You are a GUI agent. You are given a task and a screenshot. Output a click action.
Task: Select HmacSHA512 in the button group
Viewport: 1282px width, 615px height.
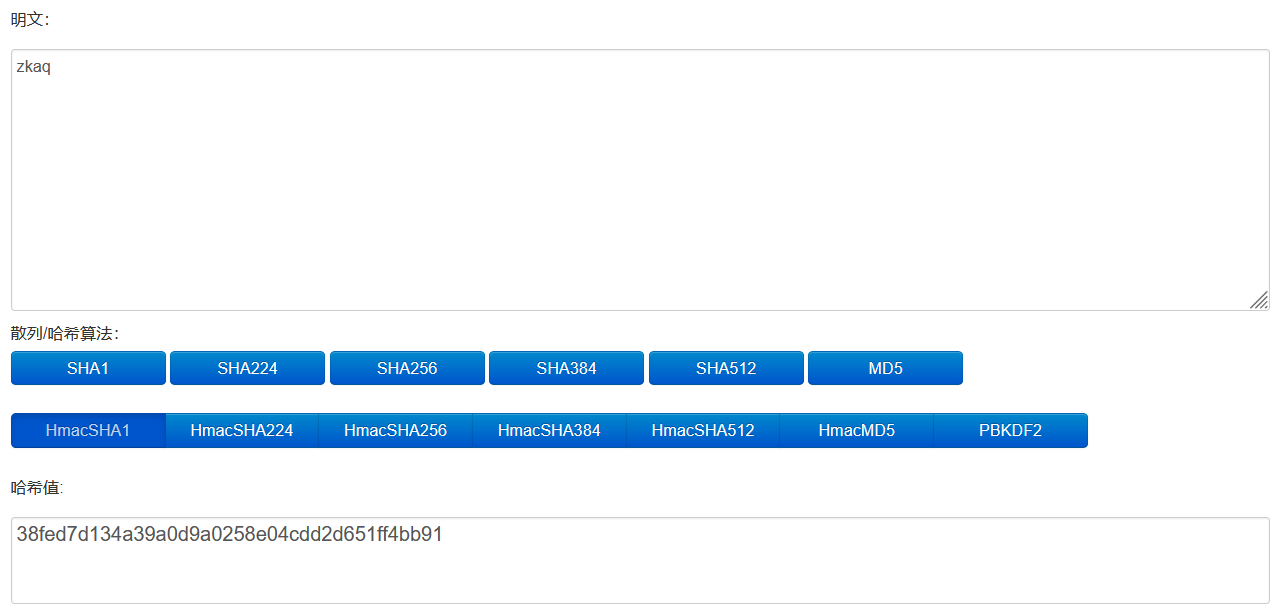703,431
